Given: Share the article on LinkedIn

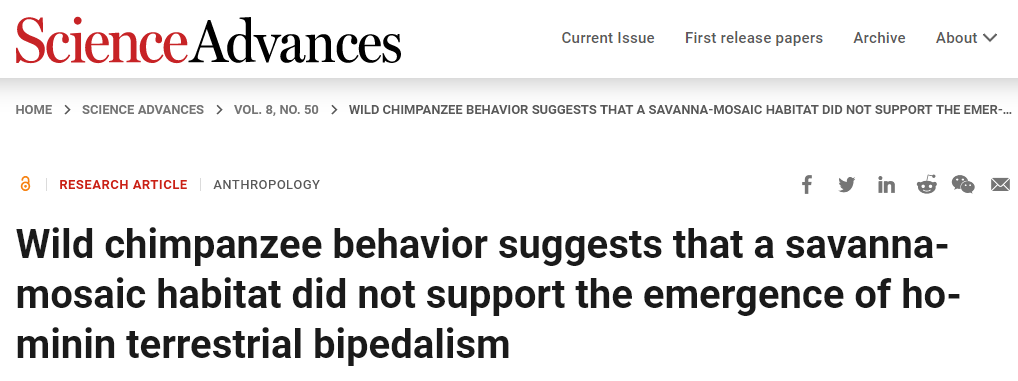Looking at the screenshot, I should [886, 185].
